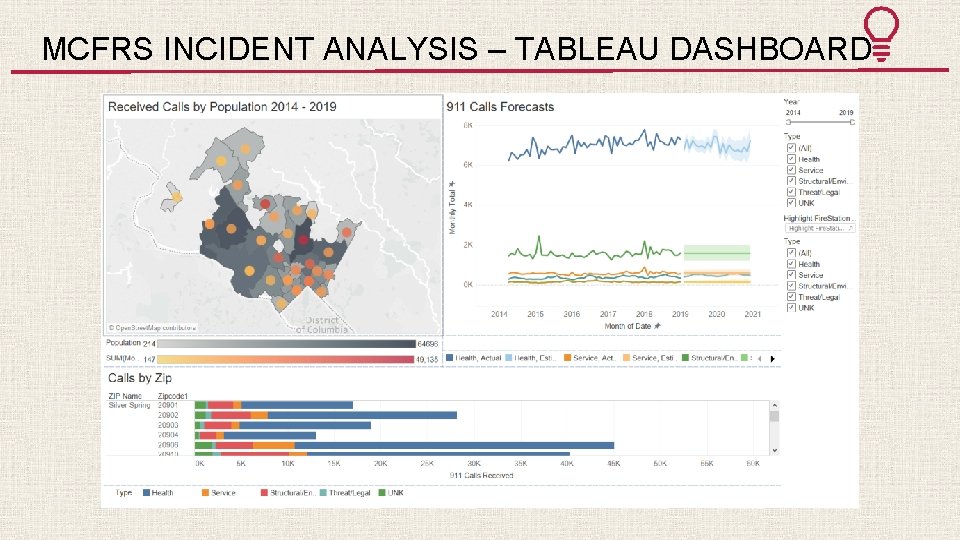
Task: Click the 2014 start handle of Year slider
Action: pos(789,122)
